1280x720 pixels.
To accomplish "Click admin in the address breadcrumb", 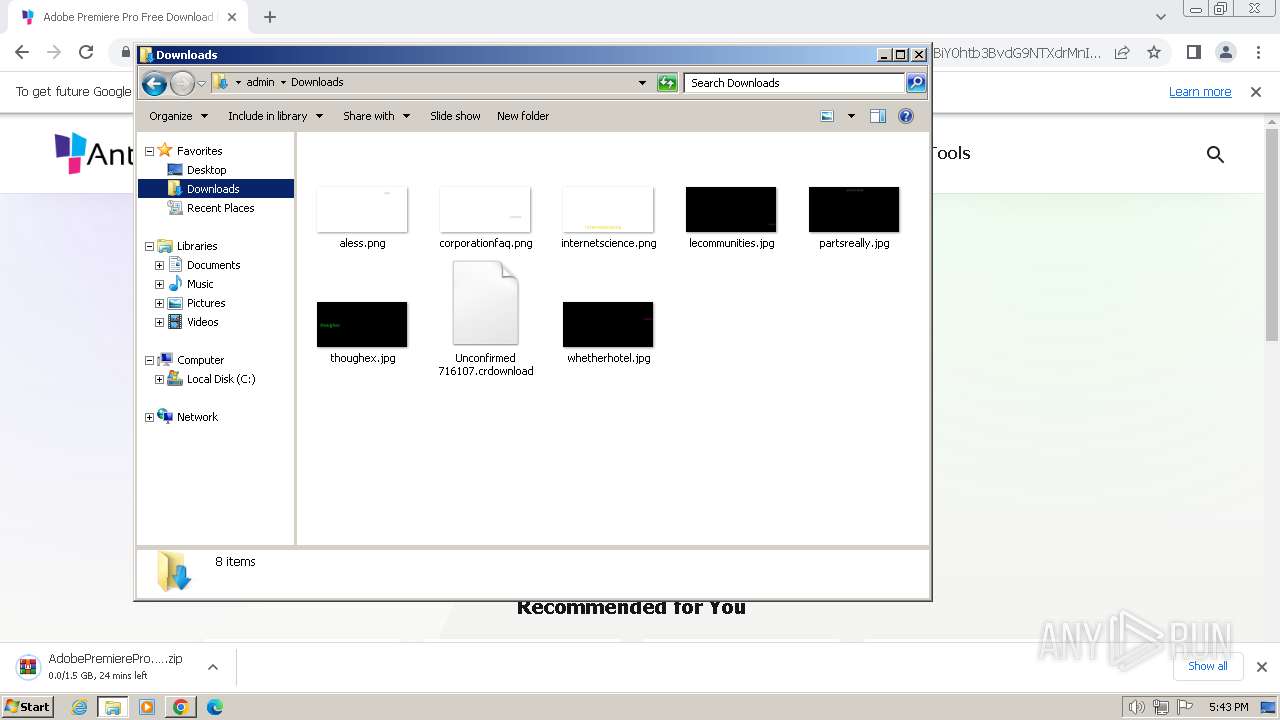I will pos(260,83).
